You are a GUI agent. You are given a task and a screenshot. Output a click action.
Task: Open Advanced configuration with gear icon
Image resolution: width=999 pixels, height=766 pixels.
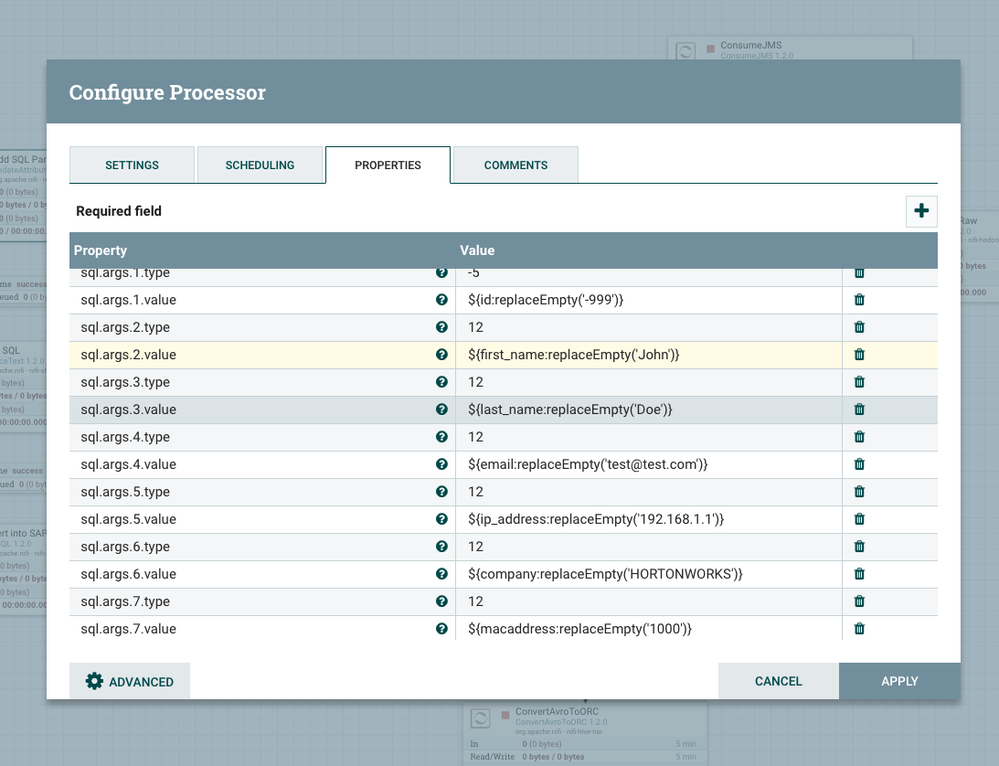point(130,681)
